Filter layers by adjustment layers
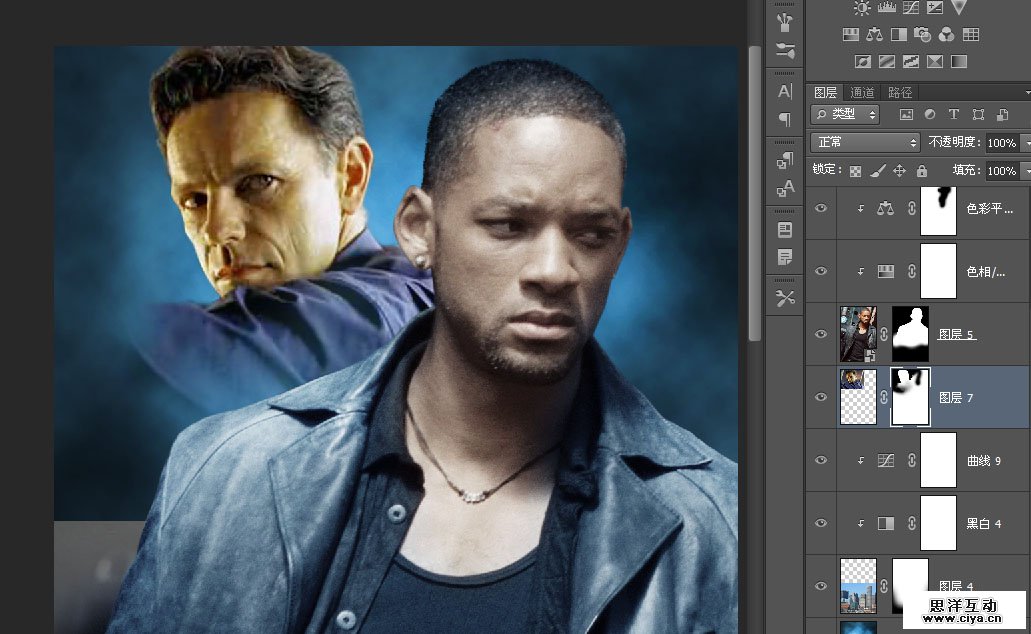1031x634 pixels. pos(930,114)
